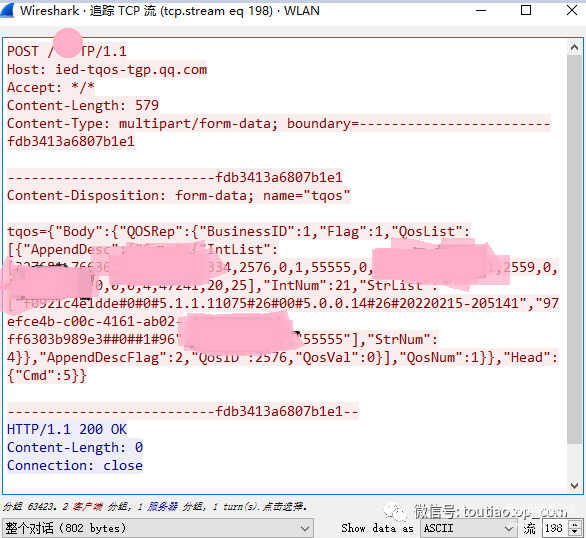
Task: Click the Content-Length: 579 line
Action: [x=83, y=105]
